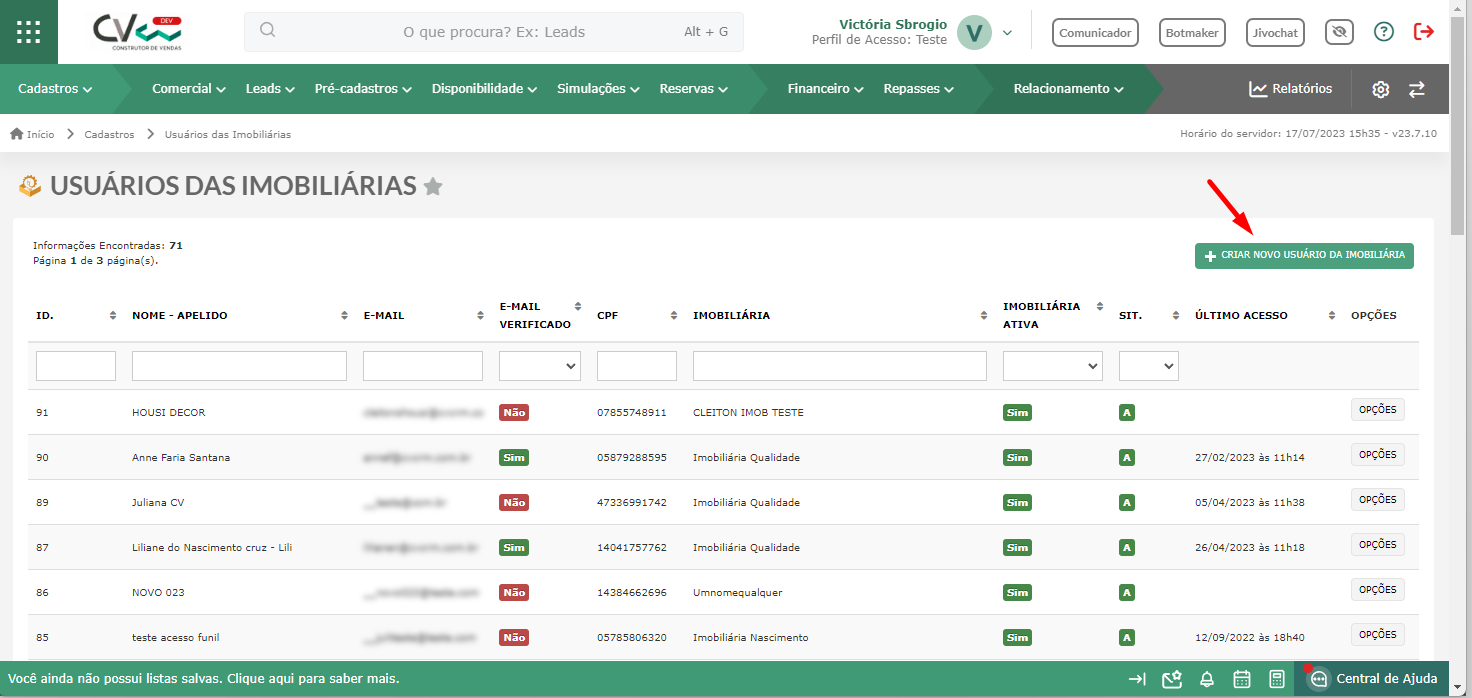Open the Sit. filter dropdown
This screenshot has height=698, width=1472.
click(x=1149, y=366)
